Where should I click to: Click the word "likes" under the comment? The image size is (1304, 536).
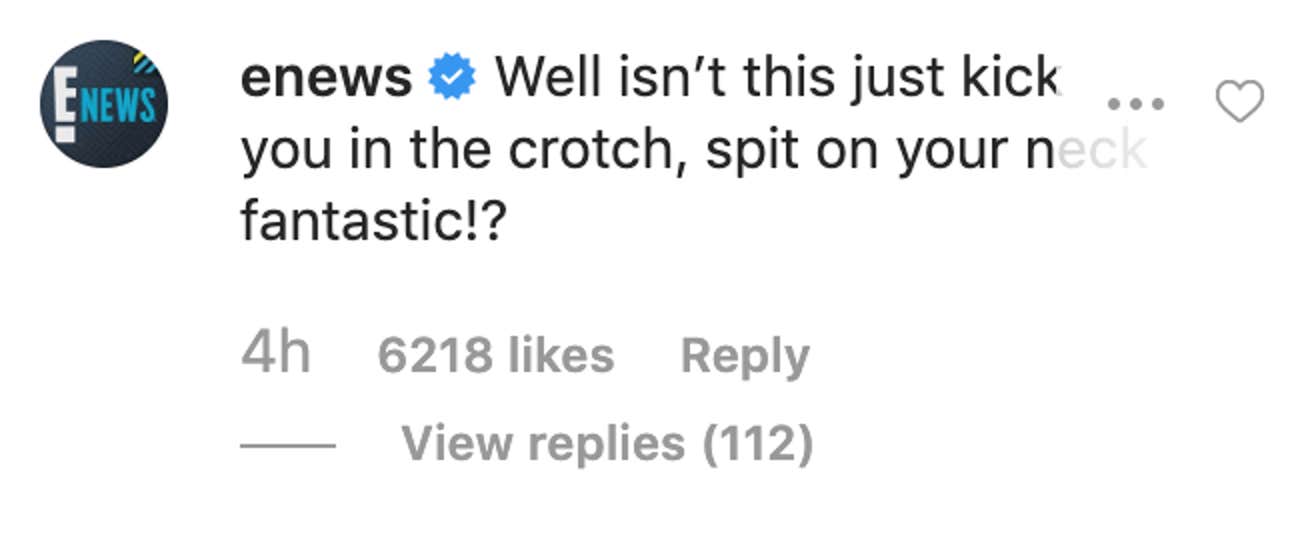point(561,356)
